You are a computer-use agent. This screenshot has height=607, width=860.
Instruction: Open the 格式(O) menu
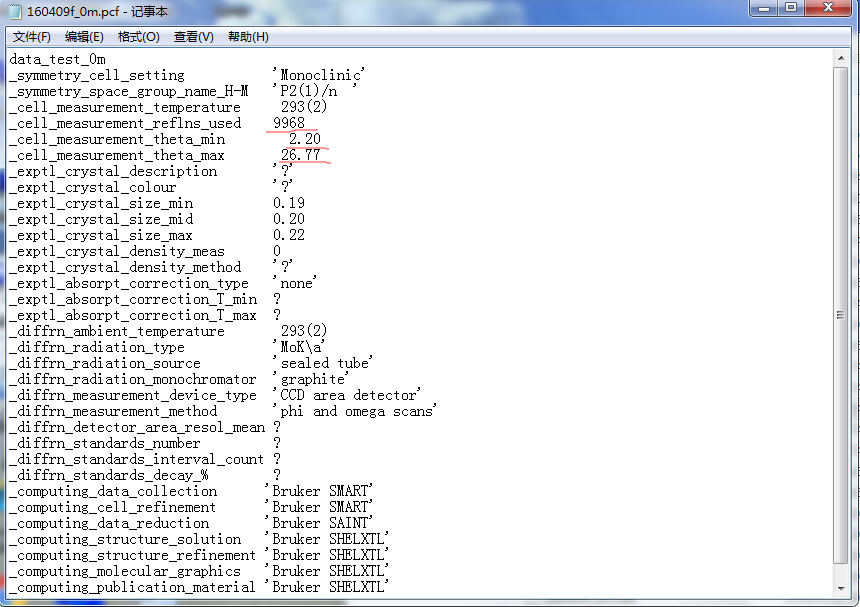point(139,37)
